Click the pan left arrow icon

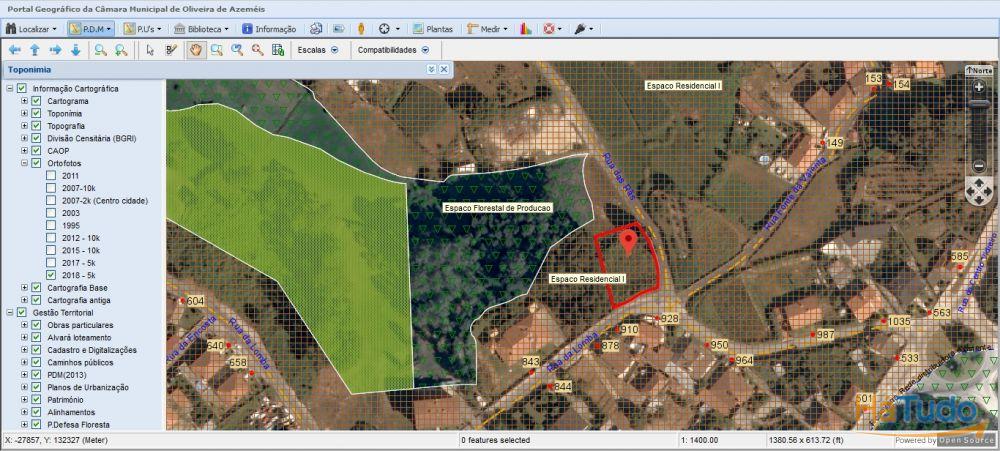click(x=14, y=49)
